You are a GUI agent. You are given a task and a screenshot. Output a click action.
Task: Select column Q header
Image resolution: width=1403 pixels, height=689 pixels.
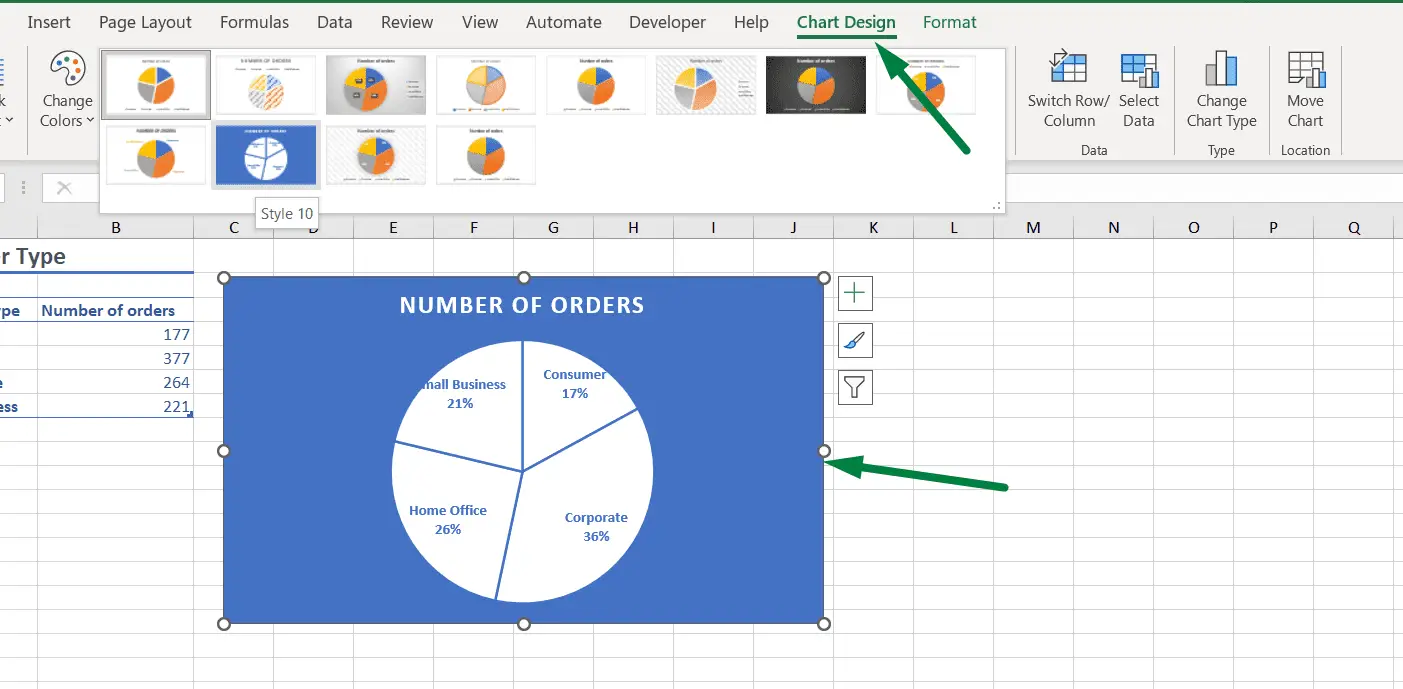coord(1353,228)
